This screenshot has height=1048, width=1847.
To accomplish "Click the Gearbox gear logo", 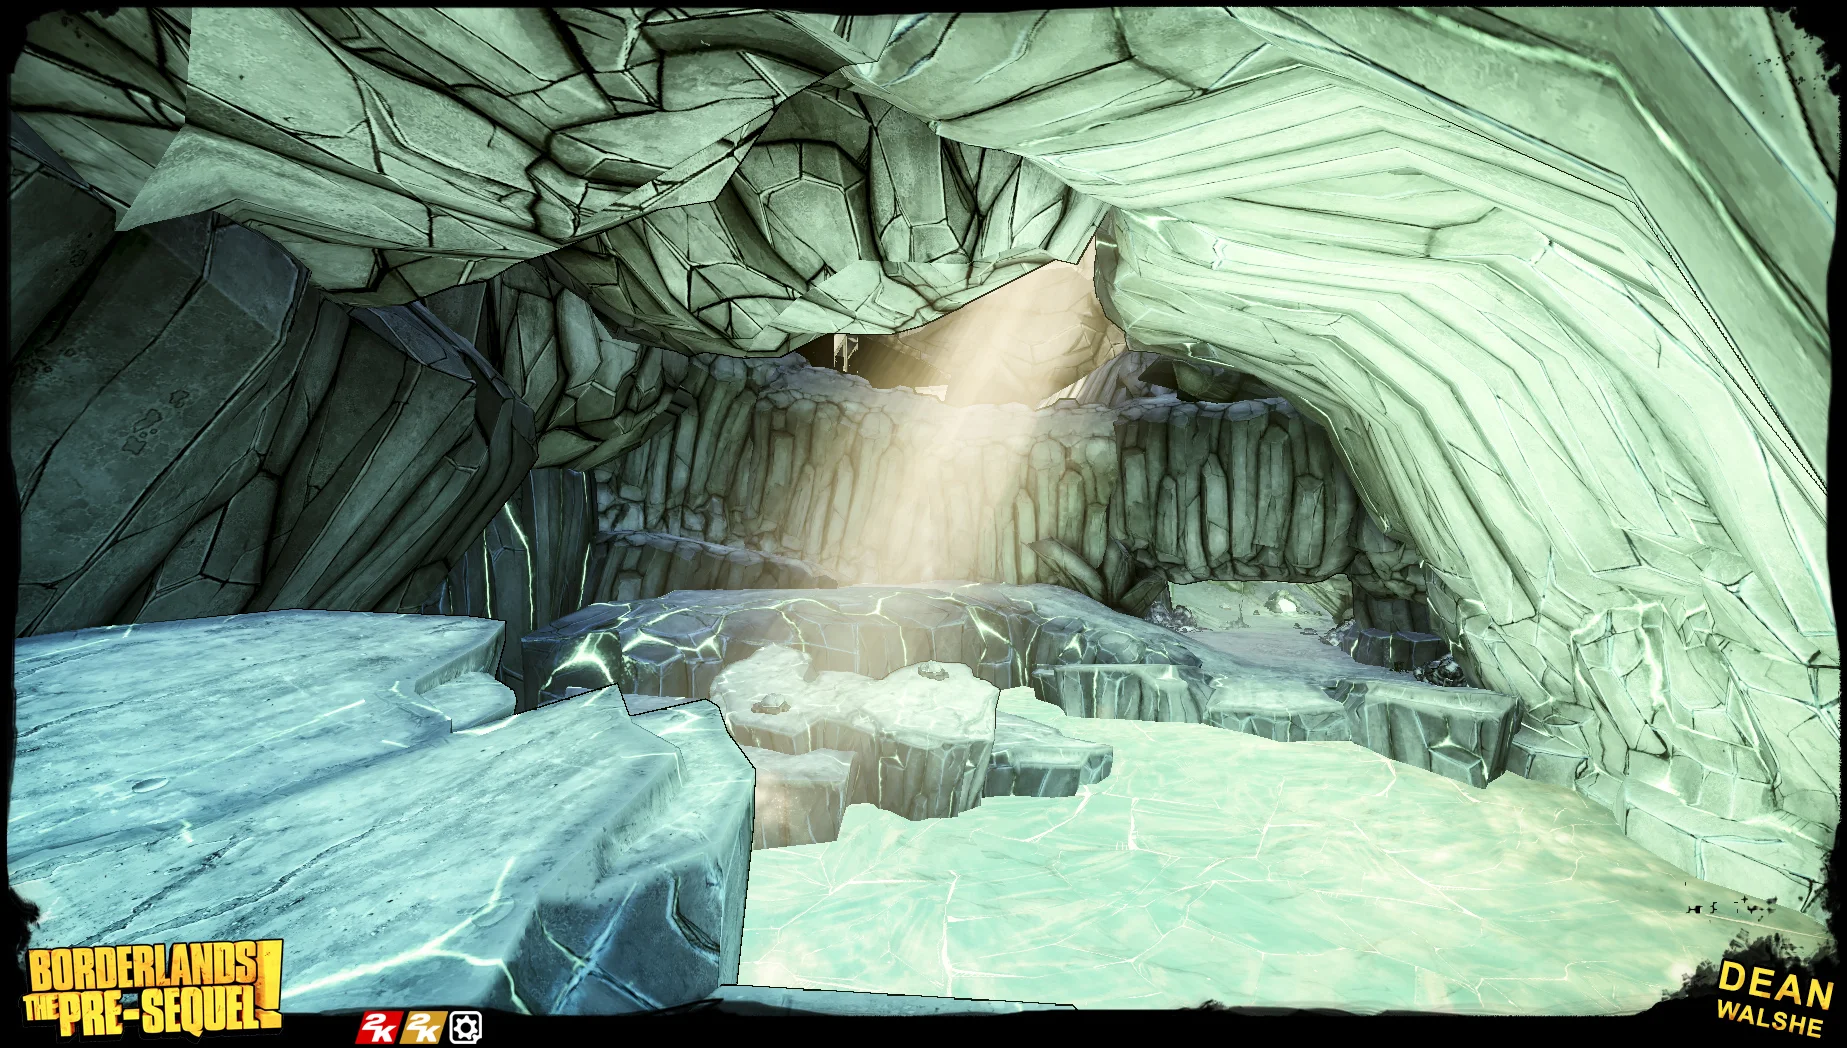I will tap(466, 1027).
